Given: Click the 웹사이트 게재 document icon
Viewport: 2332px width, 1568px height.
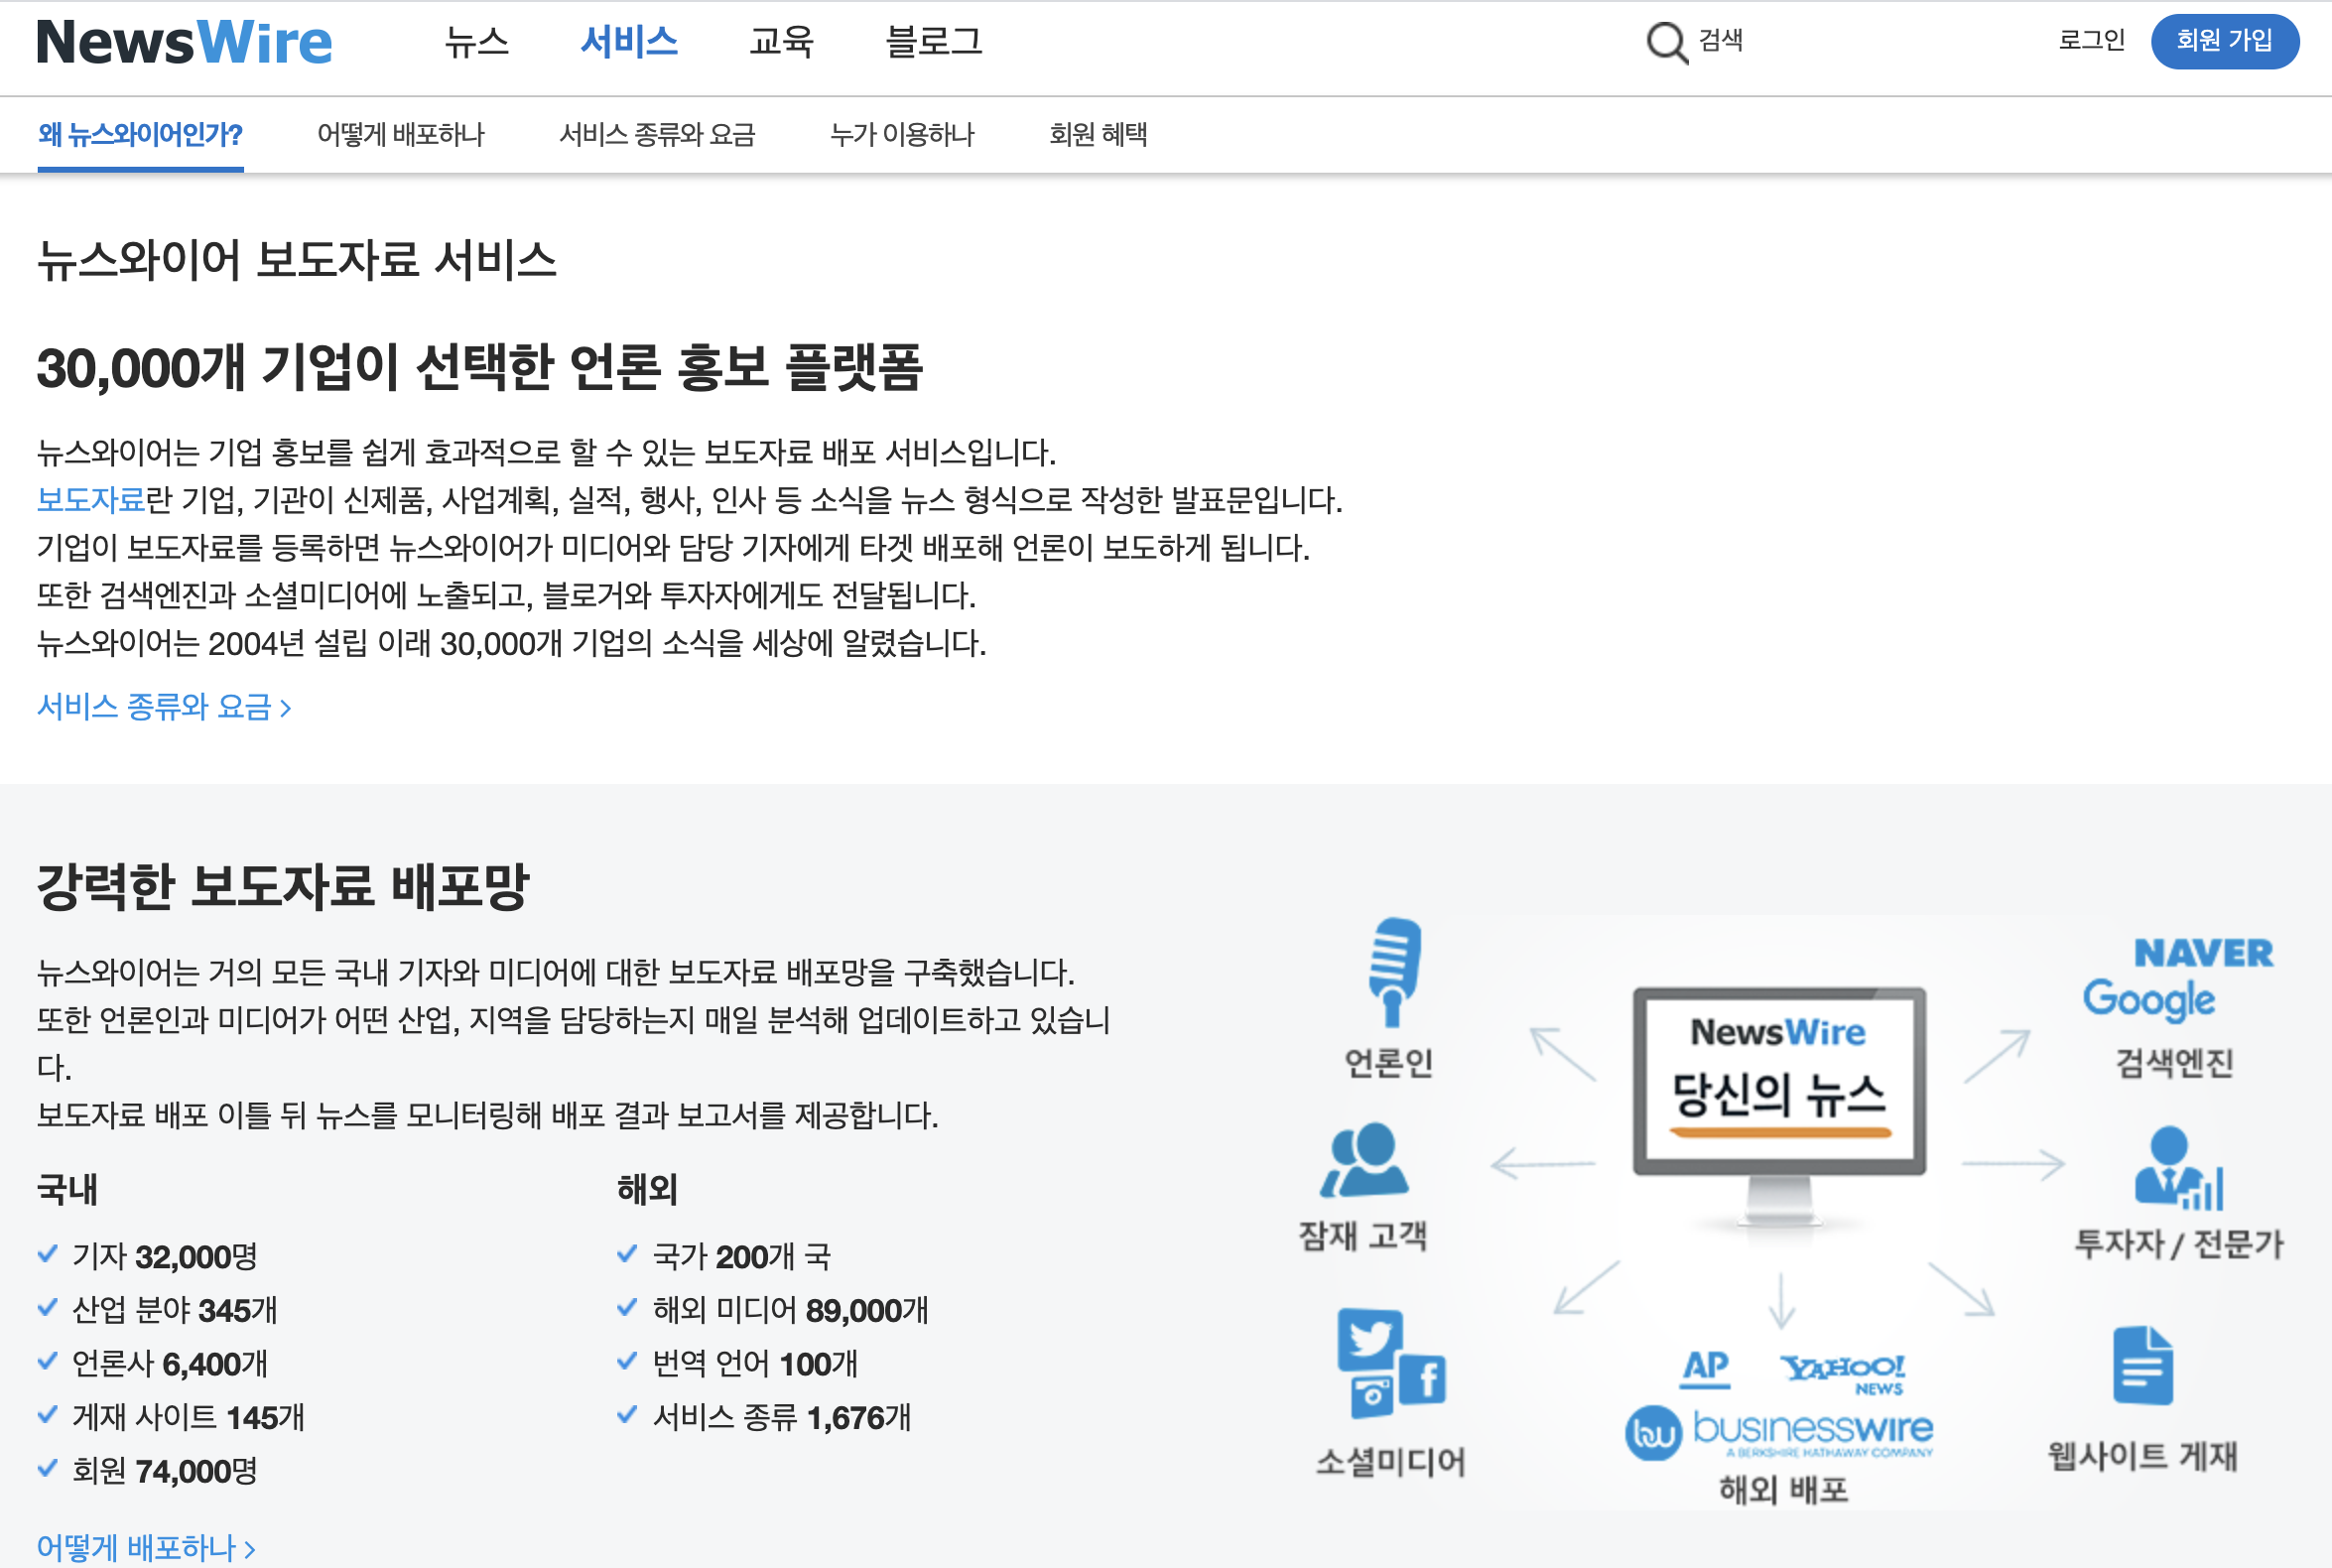Looking at the screenshot, I should click(2142, 1365).
